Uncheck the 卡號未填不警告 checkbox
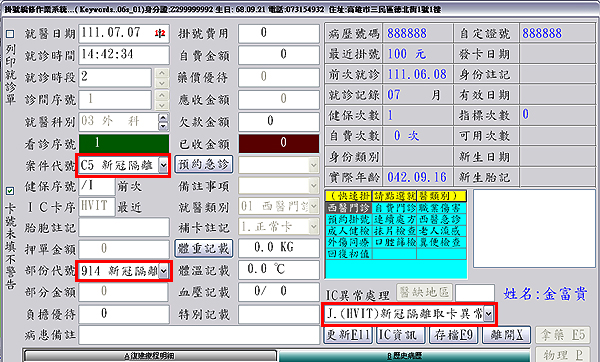The width and height of the screenshot is (600, 362). 10,191
